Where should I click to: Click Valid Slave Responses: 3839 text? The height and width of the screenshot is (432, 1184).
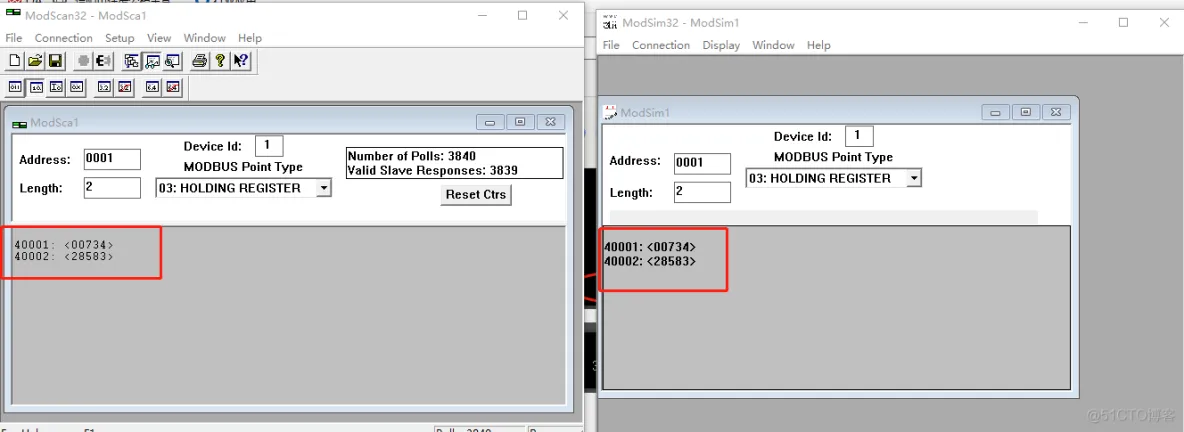[433, 171]
